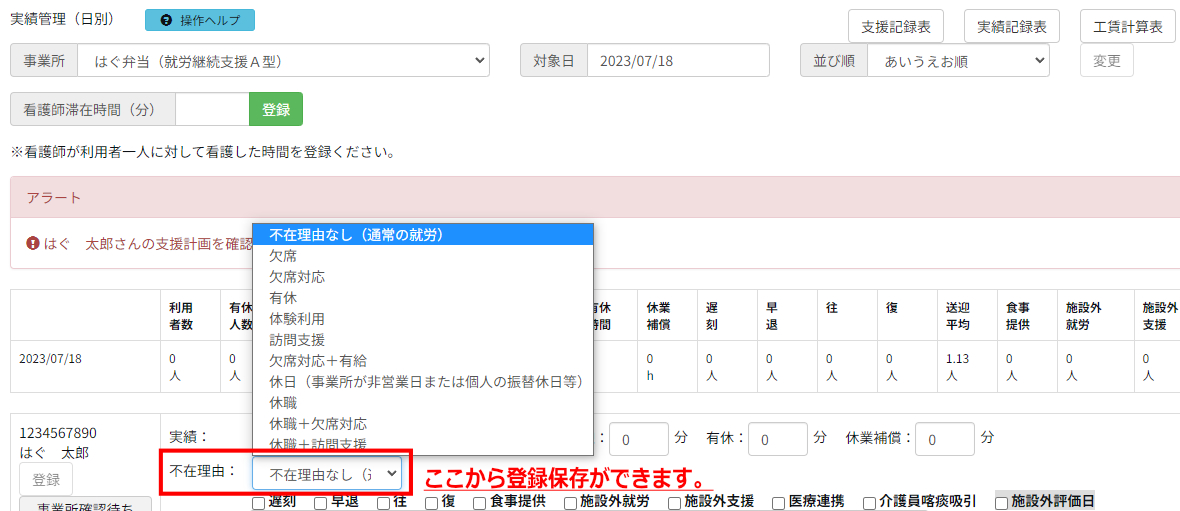The width and height of the screenshot is (1180, 511).
Task: Choose 有休 in the dropdown list
Action: [x=283, y=298]
